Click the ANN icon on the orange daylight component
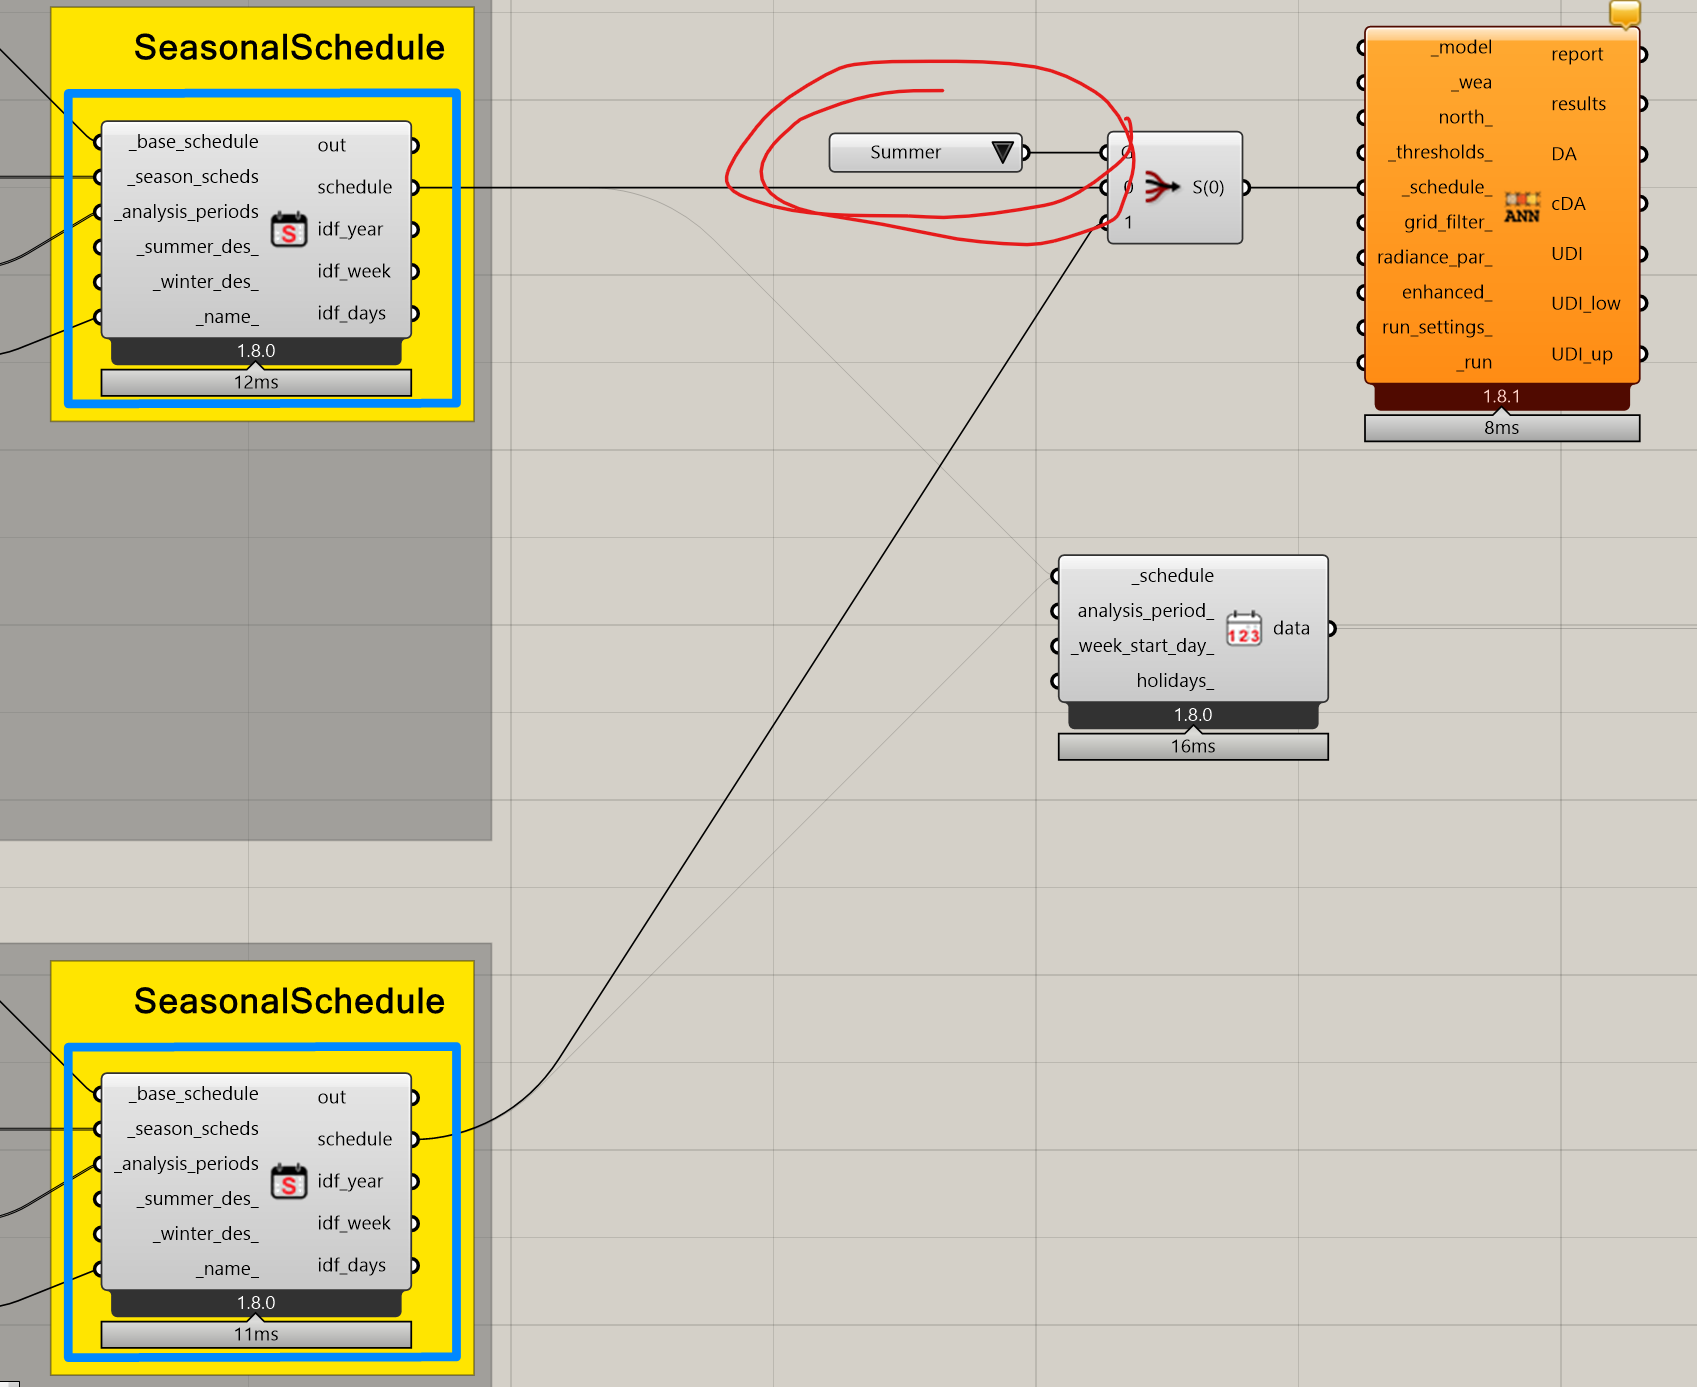Screen dimensions: 1697x1387 (x=1521, y=204)
